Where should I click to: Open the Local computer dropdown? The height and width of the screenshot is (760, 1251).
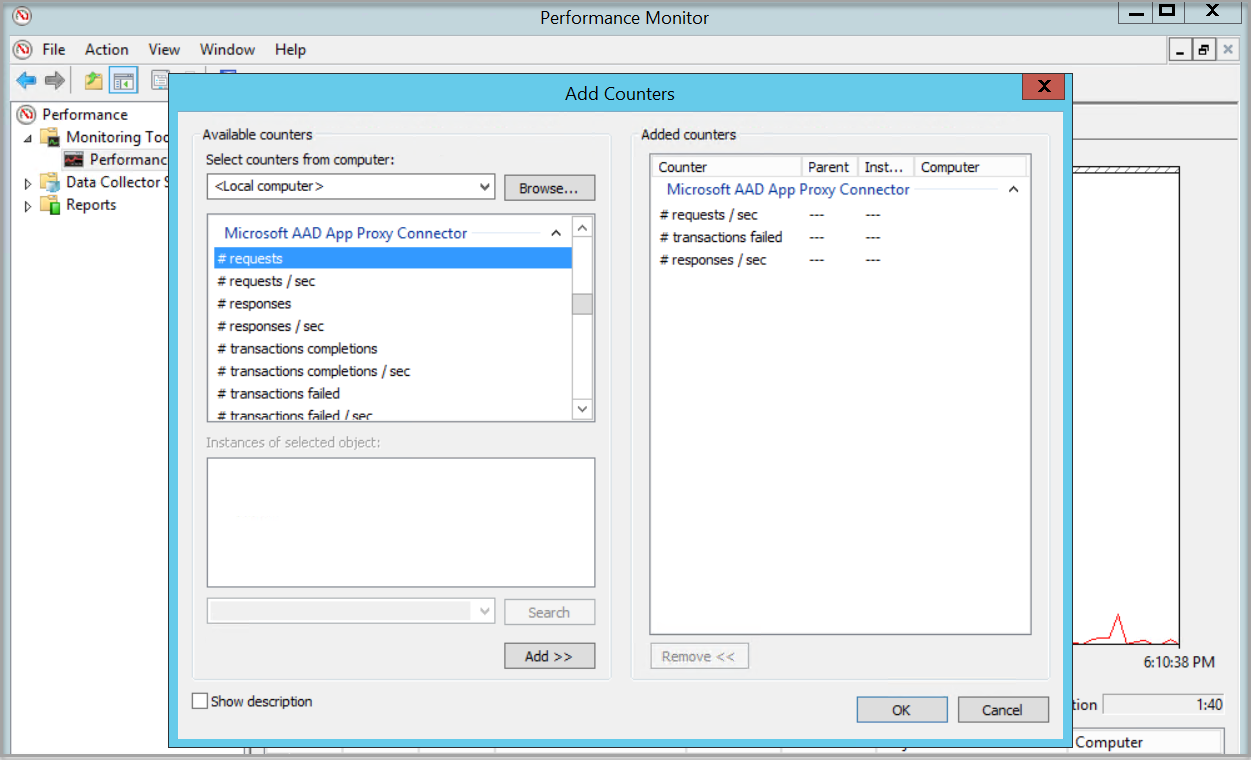coord(485,187)
